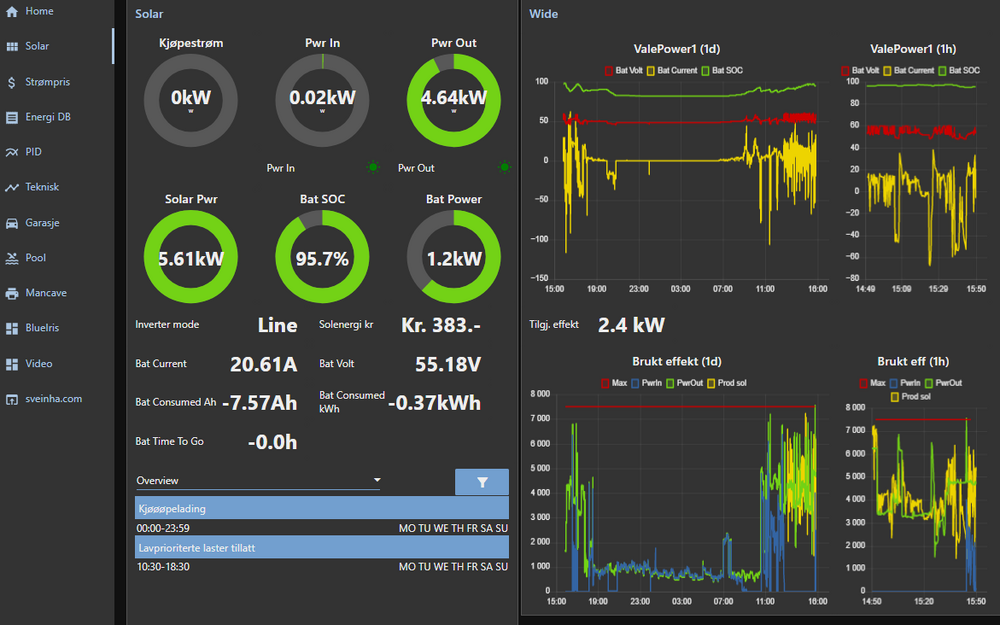Click the Video grid icon

[x=12, y=364]
